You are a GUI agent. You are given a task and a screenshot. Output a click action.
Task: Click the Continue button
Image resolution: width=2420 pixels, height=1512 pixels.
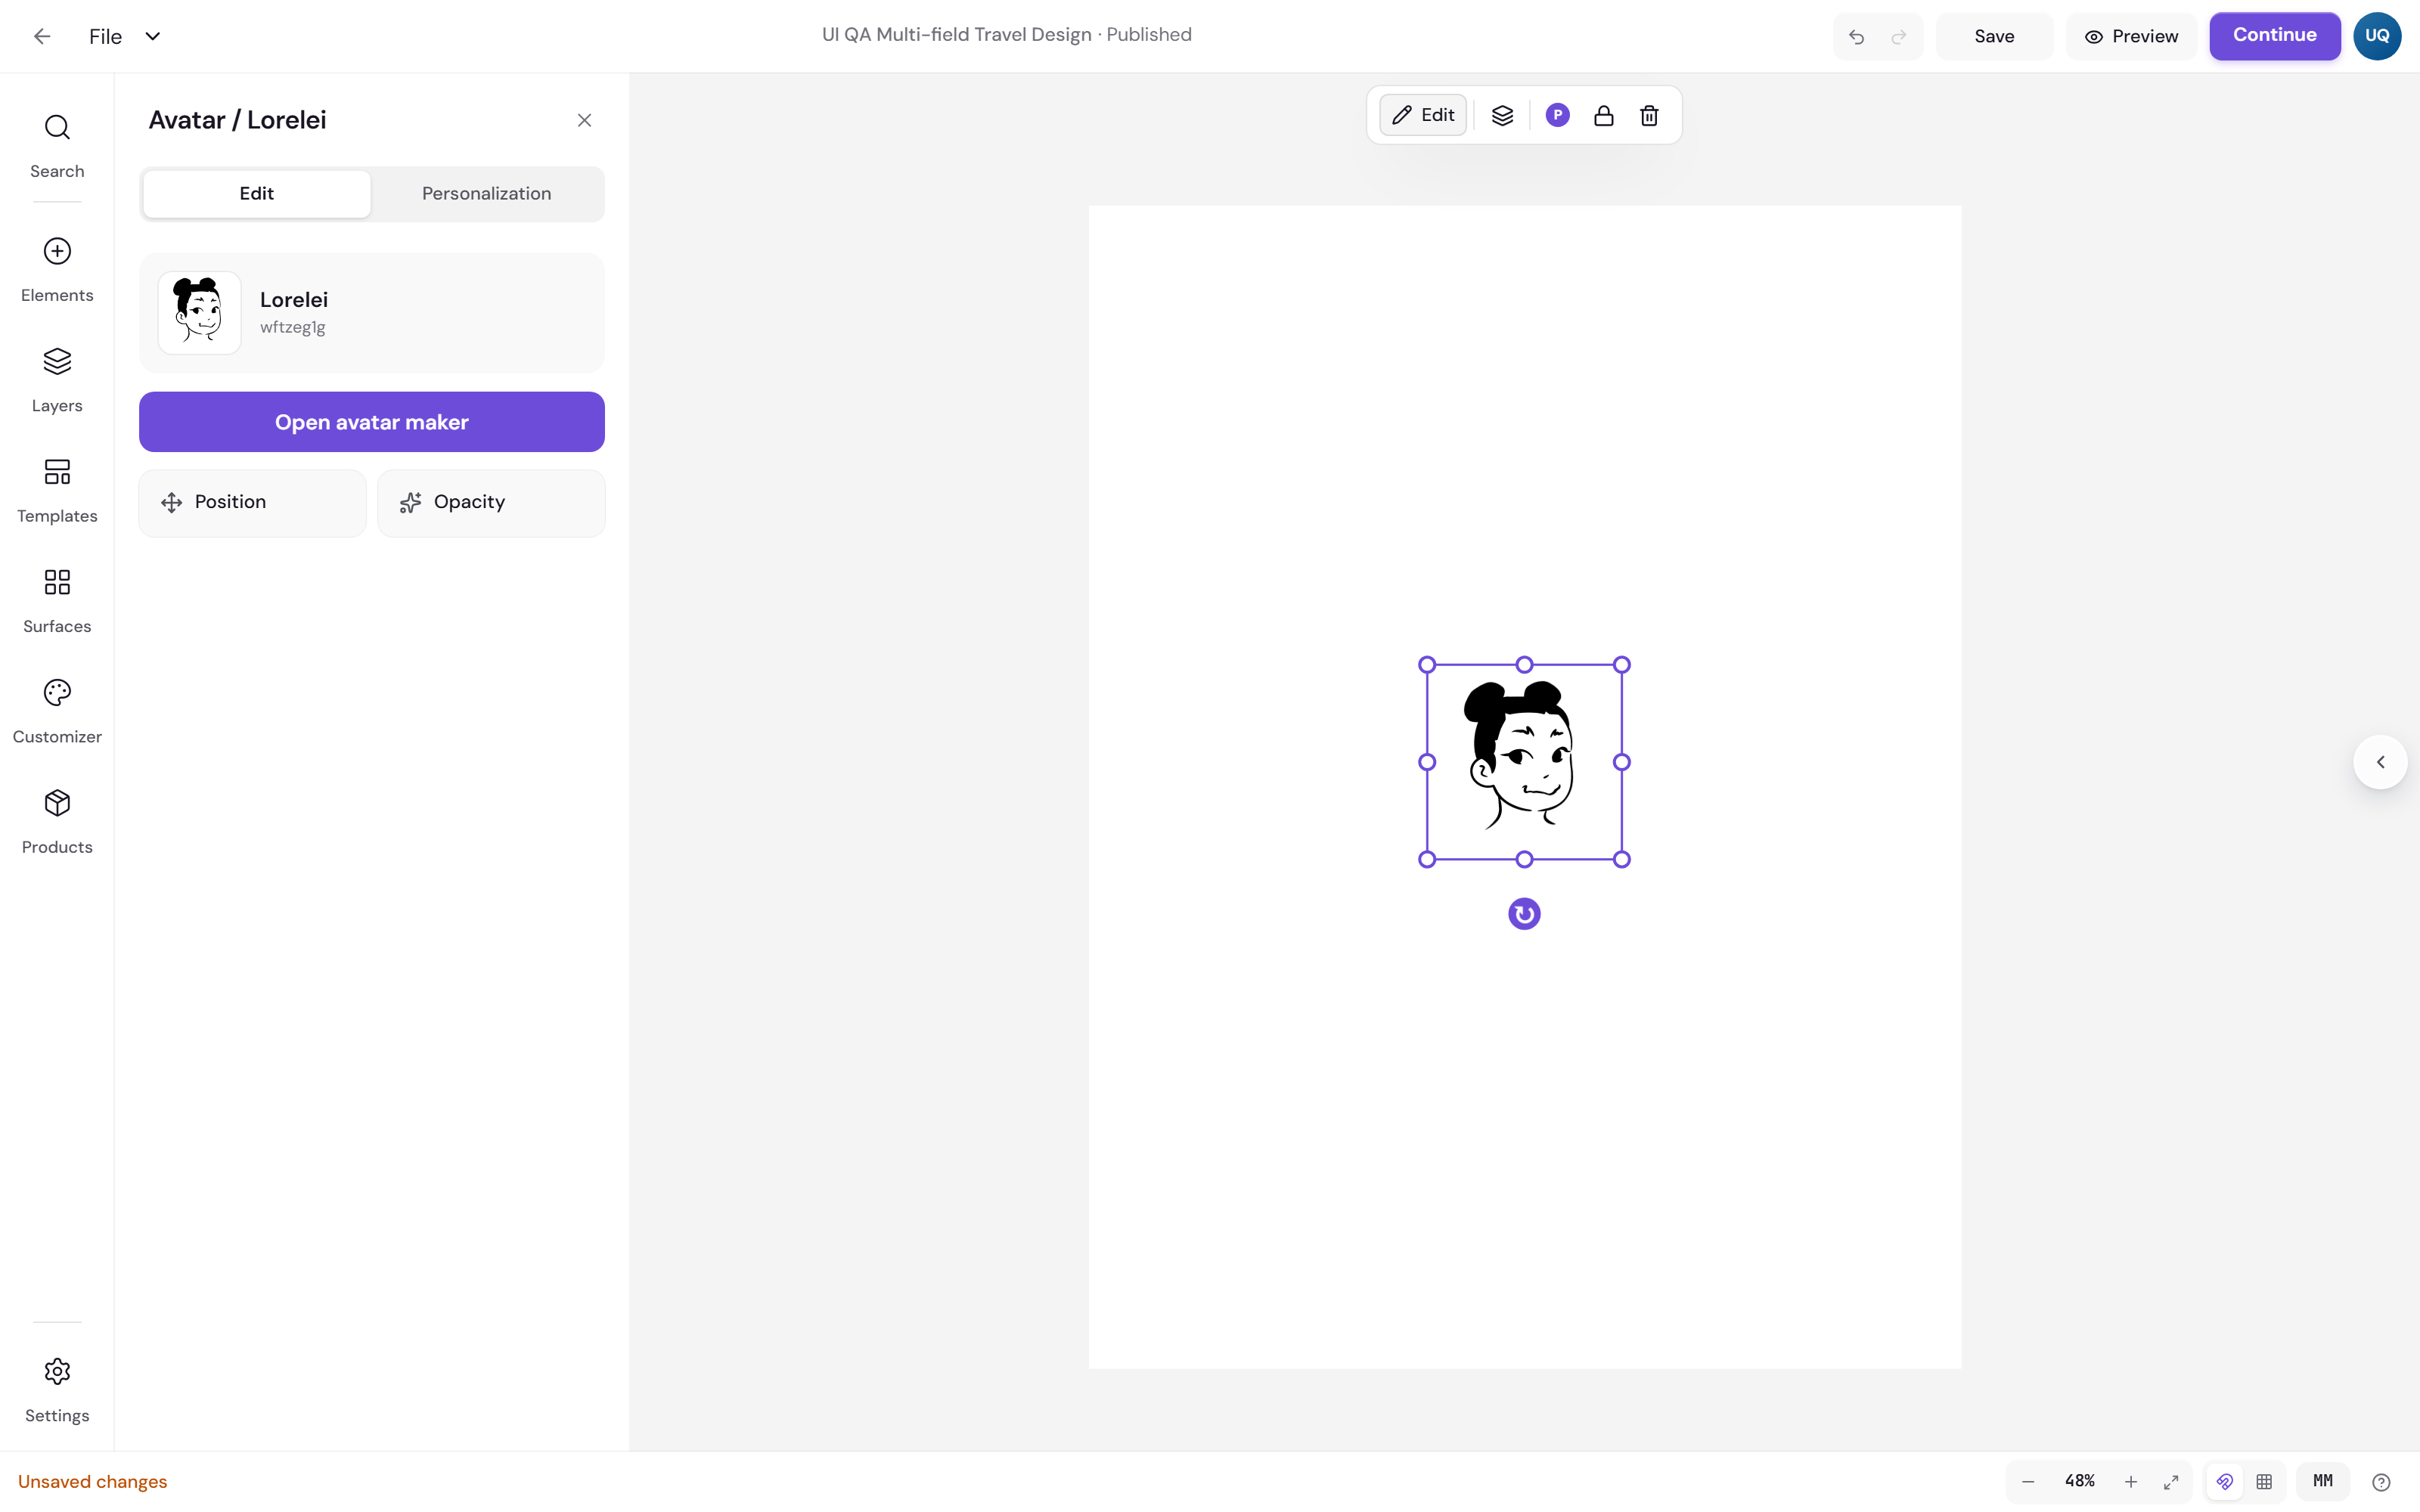(x=2274, y=36)
